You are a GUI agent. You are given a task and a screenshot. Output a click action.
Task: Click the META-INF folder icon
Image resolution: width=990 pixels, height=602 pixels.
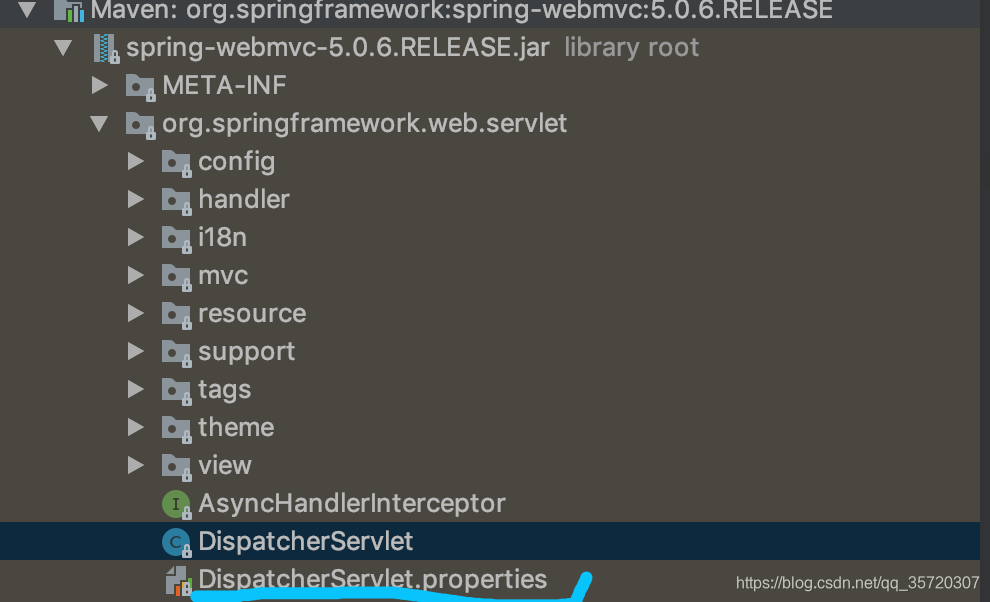pyautogui.click(x=140, y=86)
